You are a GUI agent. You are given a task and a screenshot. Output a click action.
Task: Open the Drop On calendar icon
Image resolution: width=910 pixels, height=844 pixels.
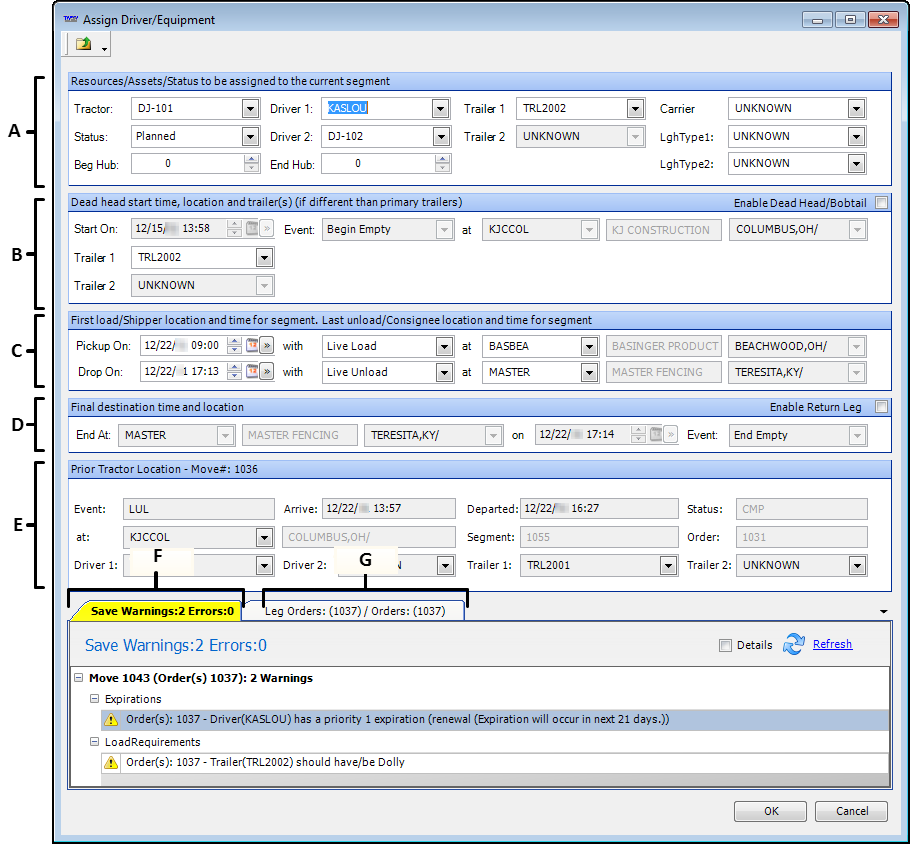(x=252, y=372)
